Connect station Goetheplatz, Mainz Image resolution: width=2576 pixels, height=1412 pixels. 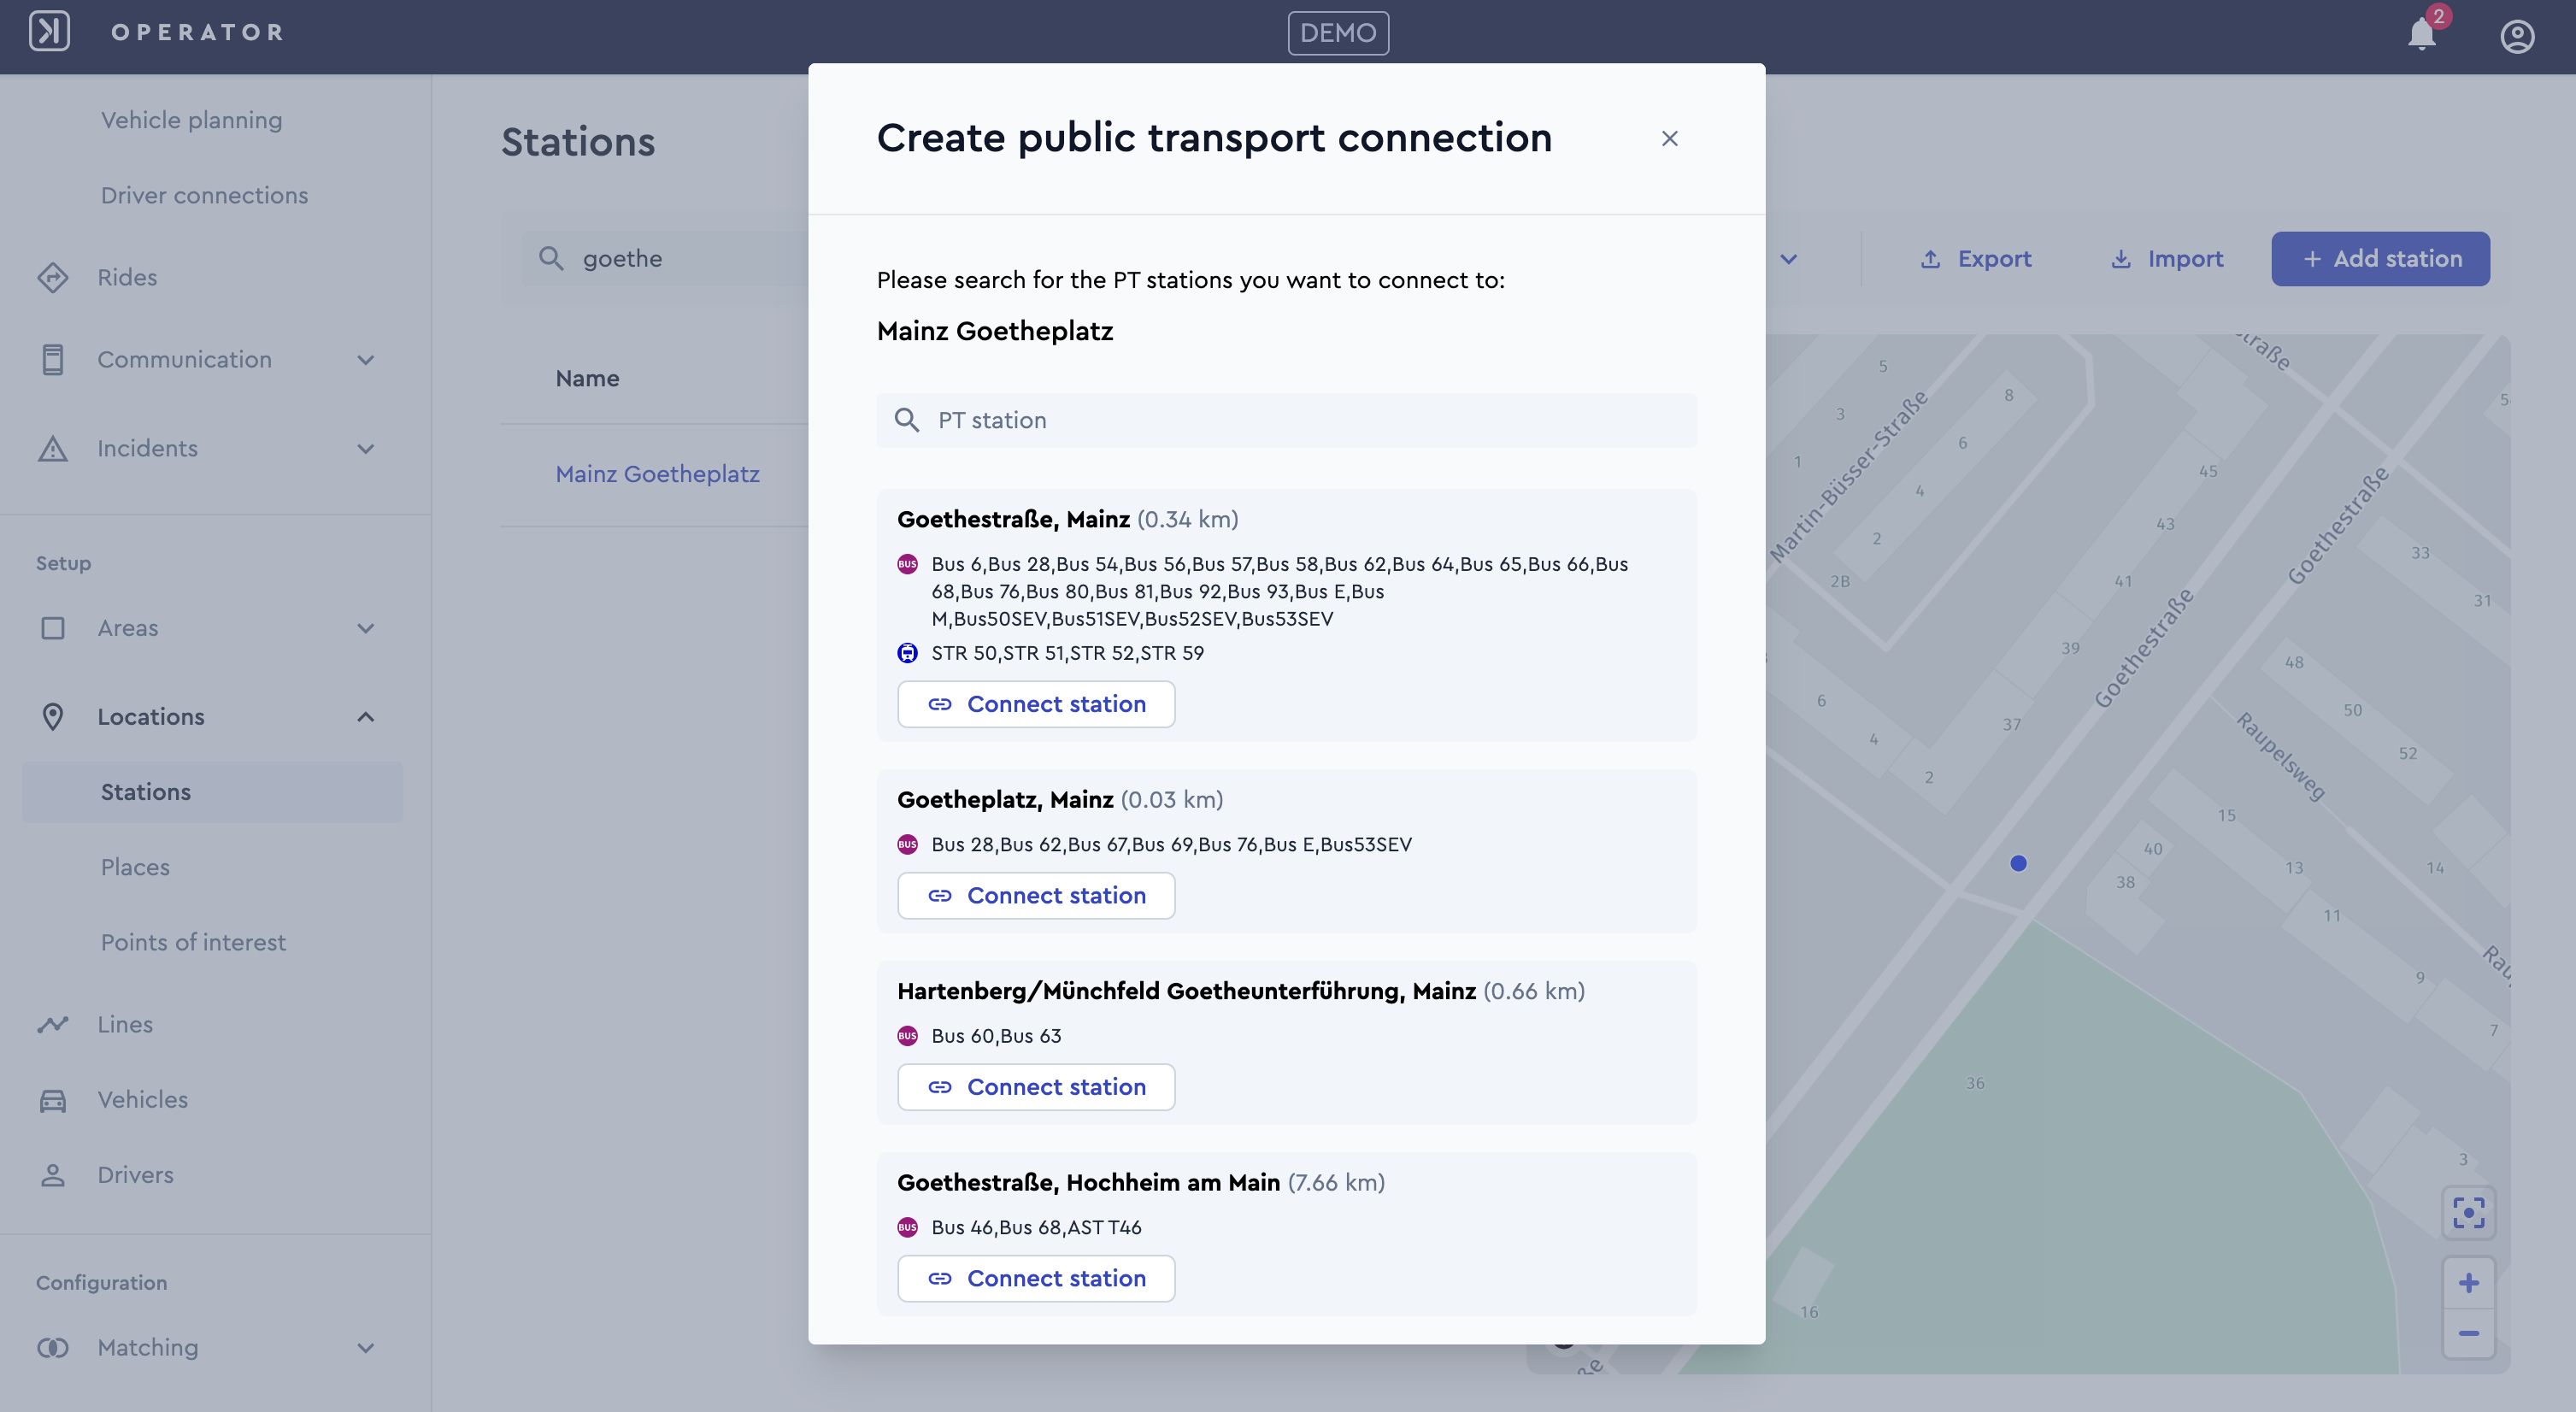click(1036, 895)
